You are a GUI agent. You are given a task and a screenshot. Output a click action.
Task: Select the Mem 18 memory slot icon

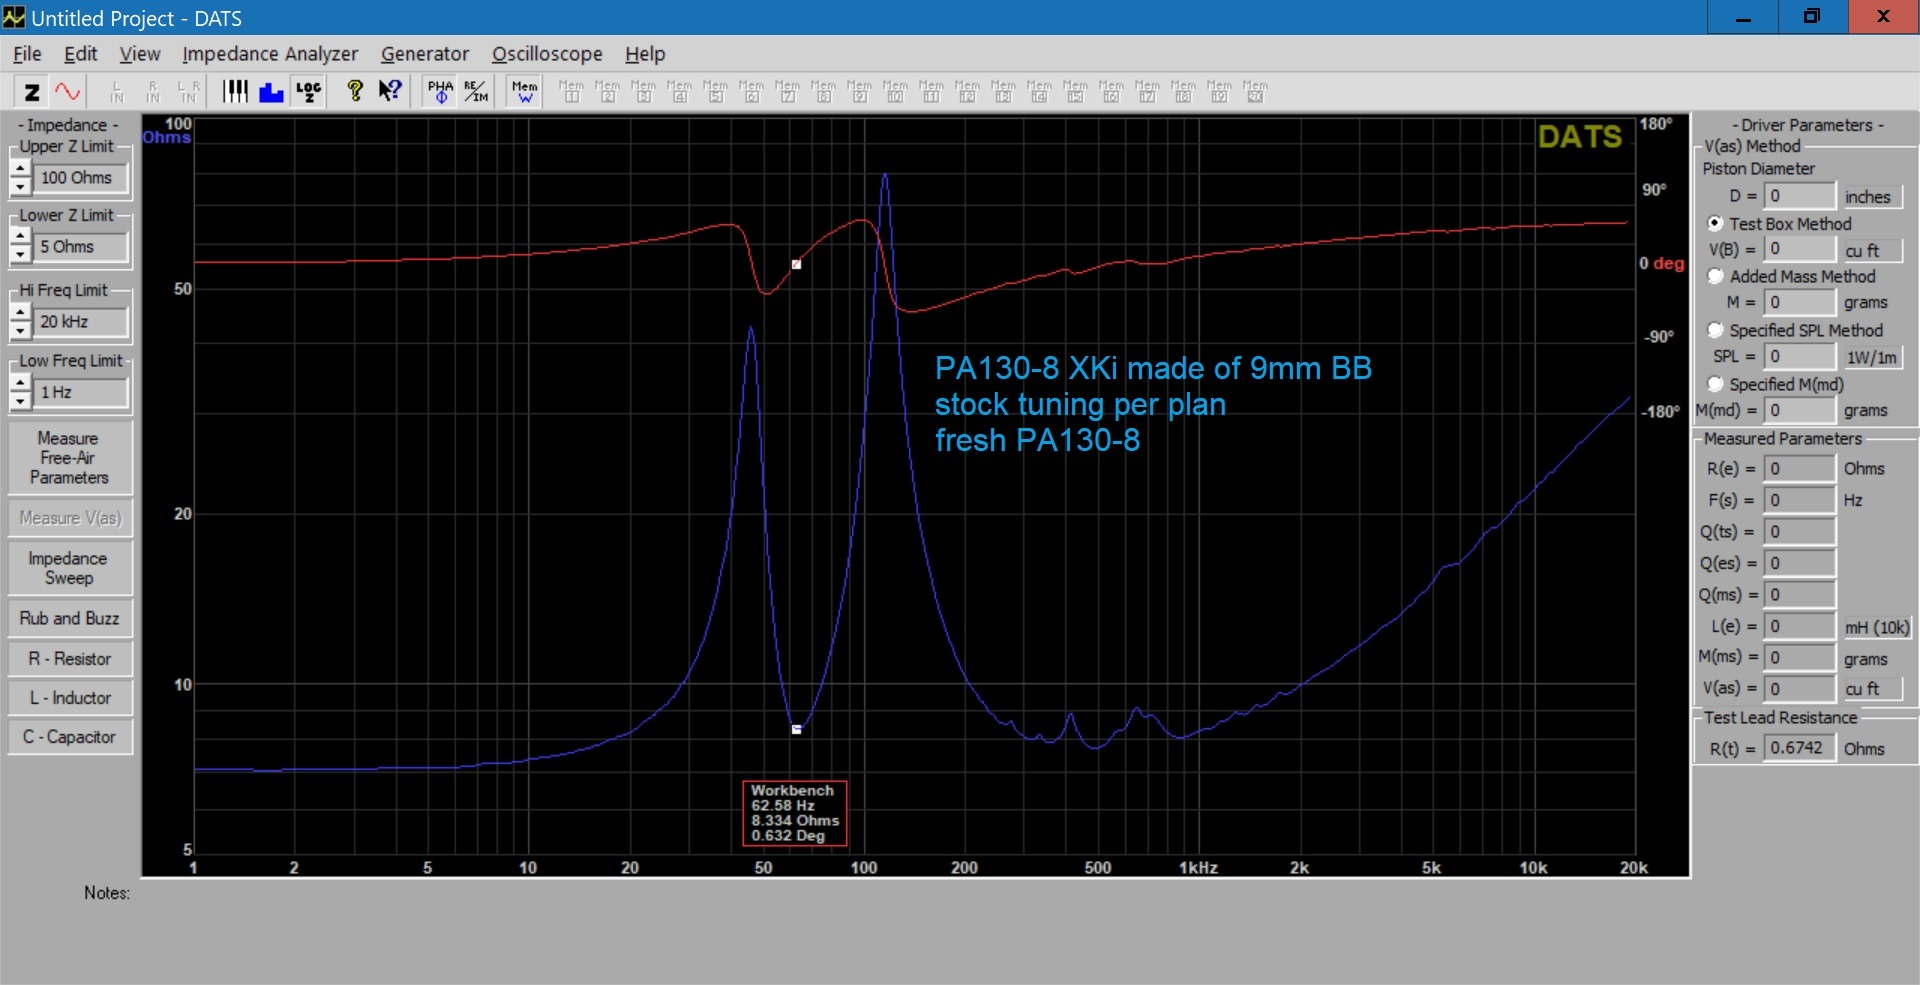(1183, 92)
